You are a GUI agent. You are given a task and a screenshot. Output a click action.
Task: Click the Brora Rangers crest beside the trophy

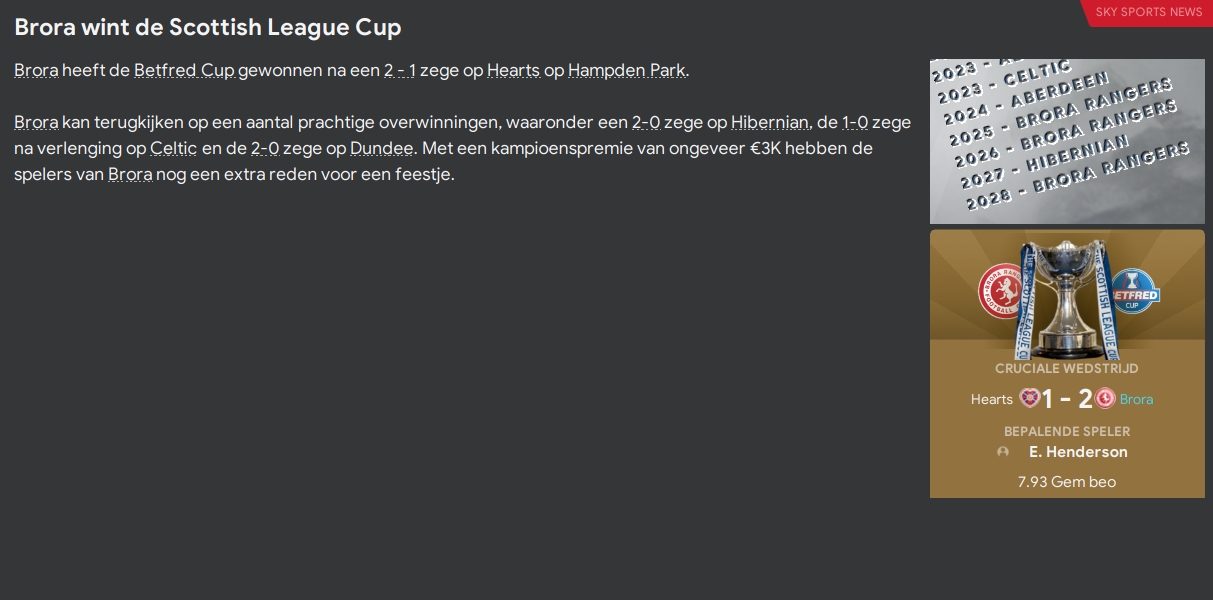tap(1003, 291)
